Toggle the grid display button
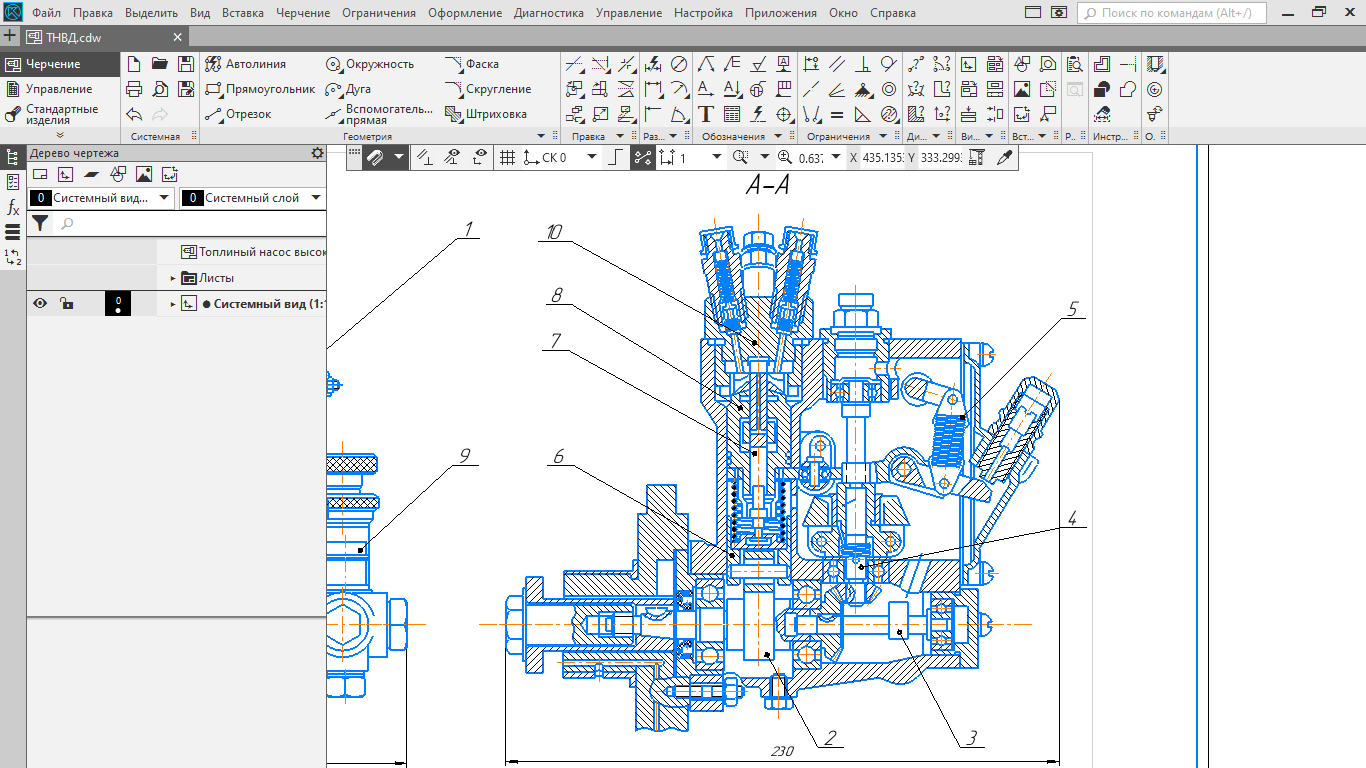 point(507,157)
